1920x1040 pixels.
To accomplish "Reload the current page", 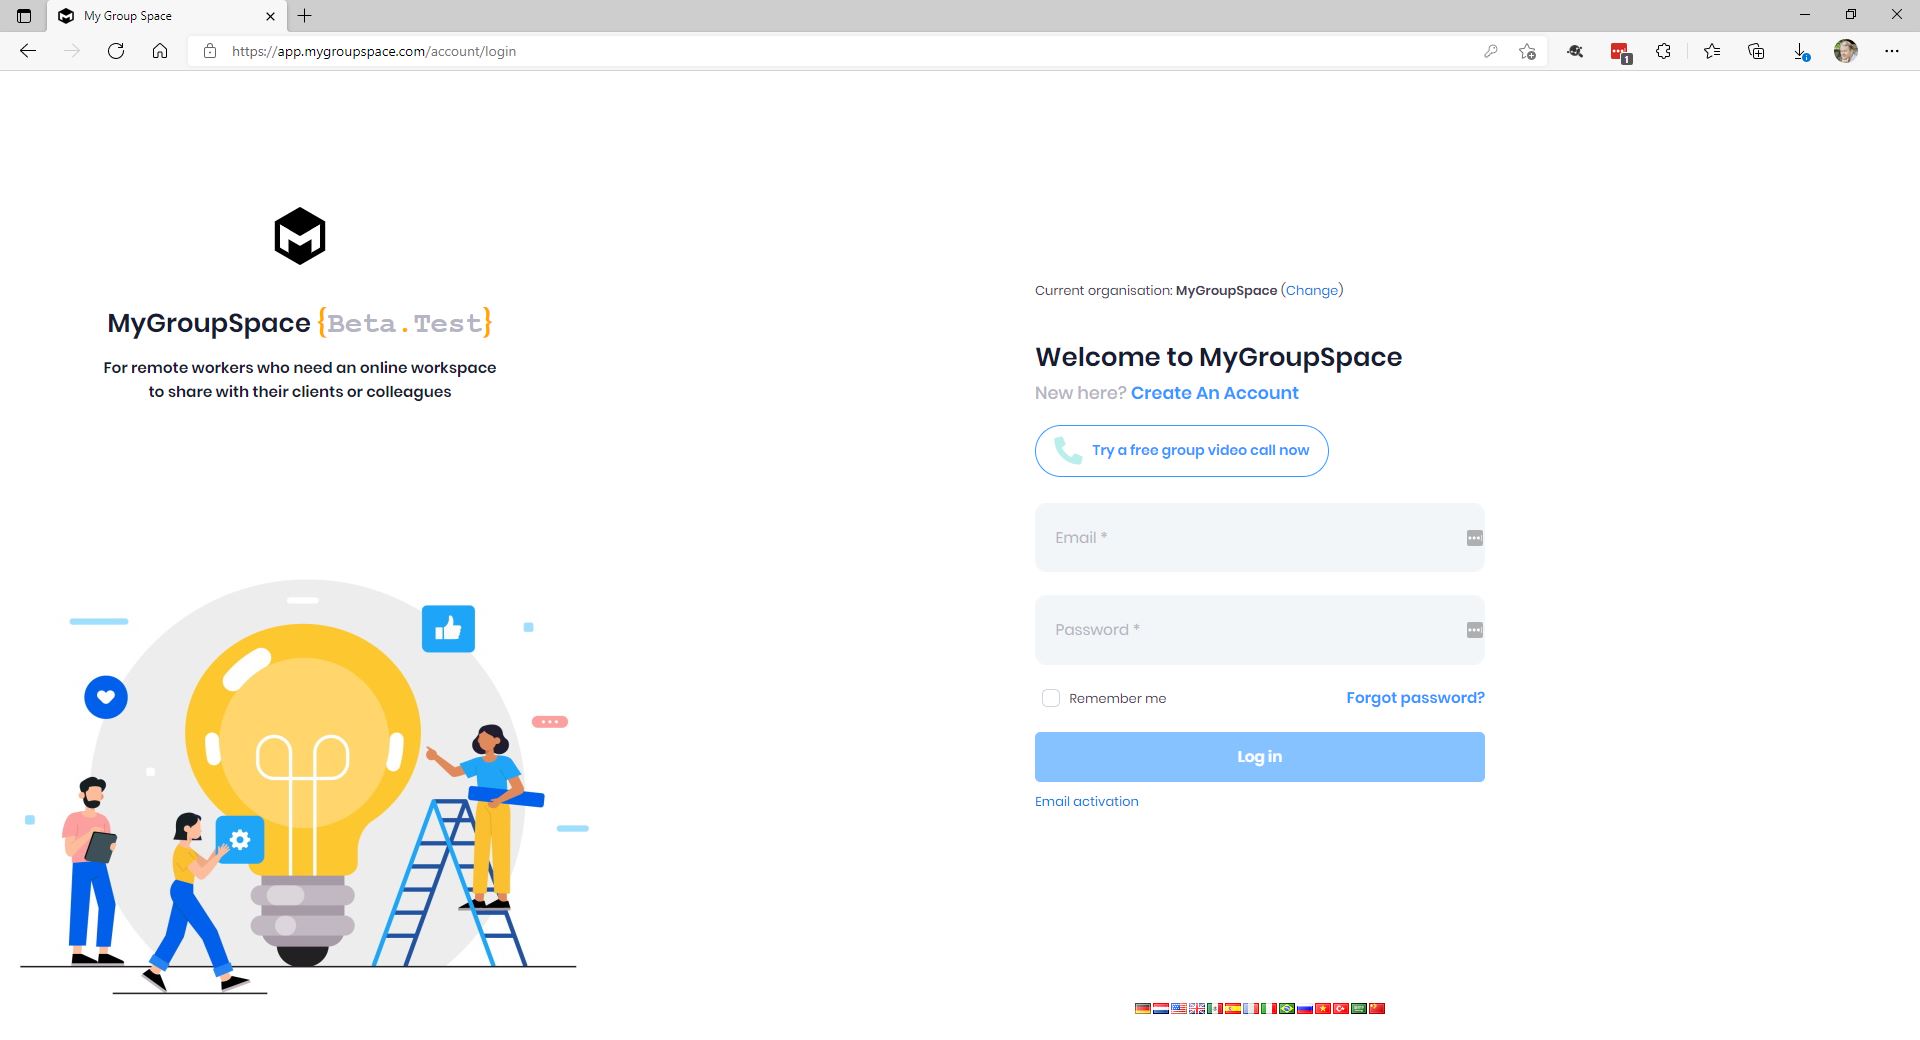I will coord(116,51).
